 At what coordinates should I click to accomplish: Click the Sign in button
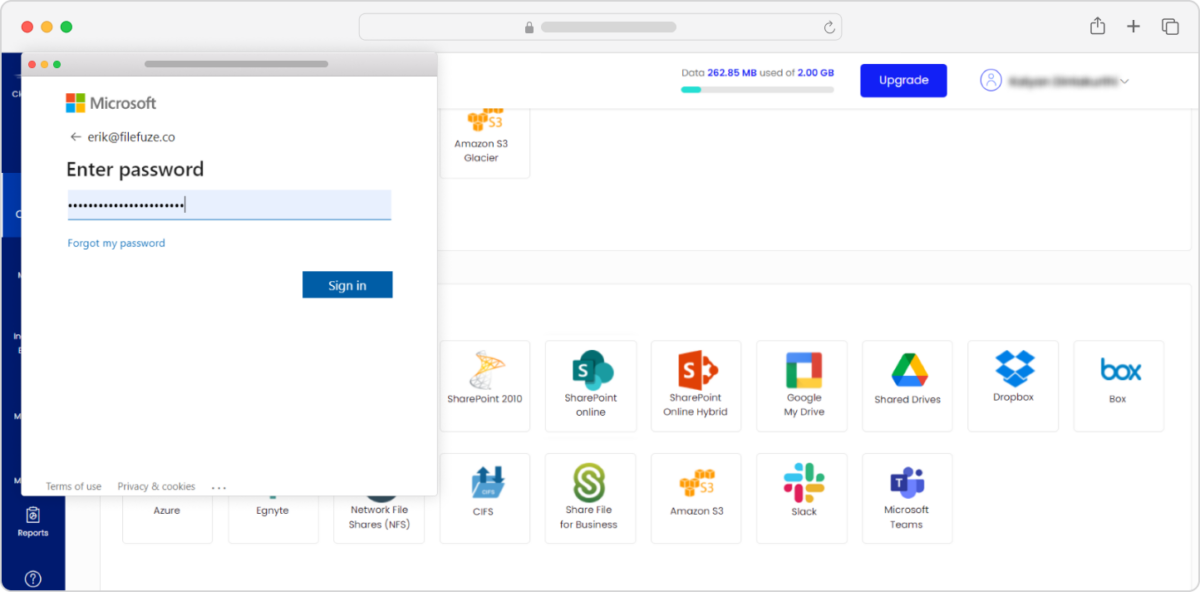click(x=347, y=284)
